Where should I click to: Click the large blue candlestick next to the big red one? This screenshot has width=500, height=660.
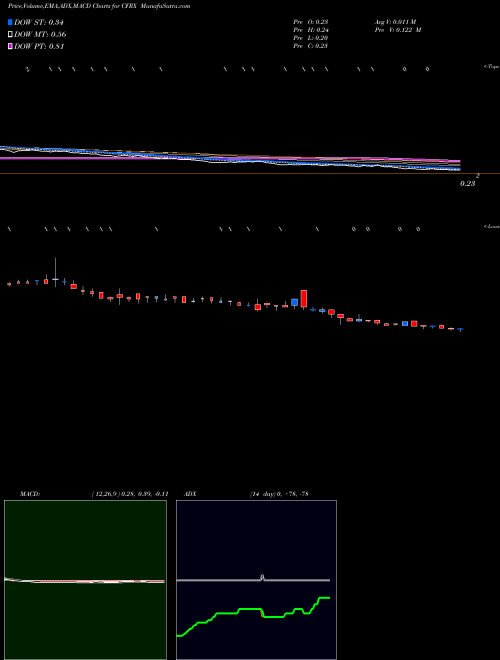[x=295, y=302]
